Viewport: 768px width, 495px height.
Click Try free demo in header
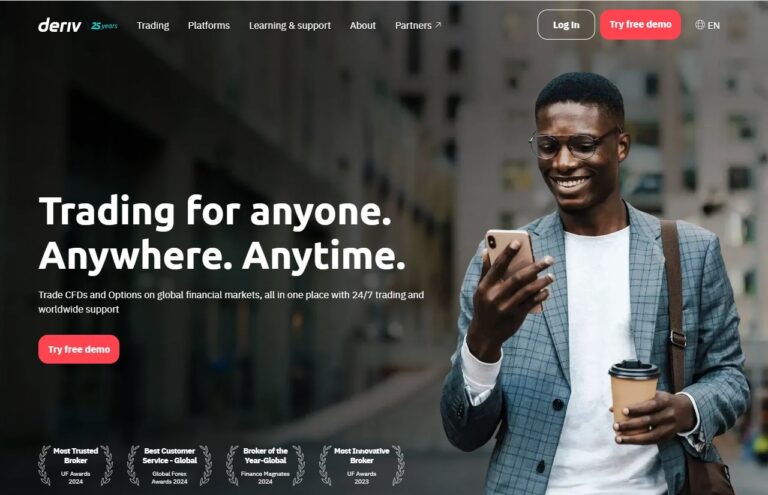coord(640,24)
